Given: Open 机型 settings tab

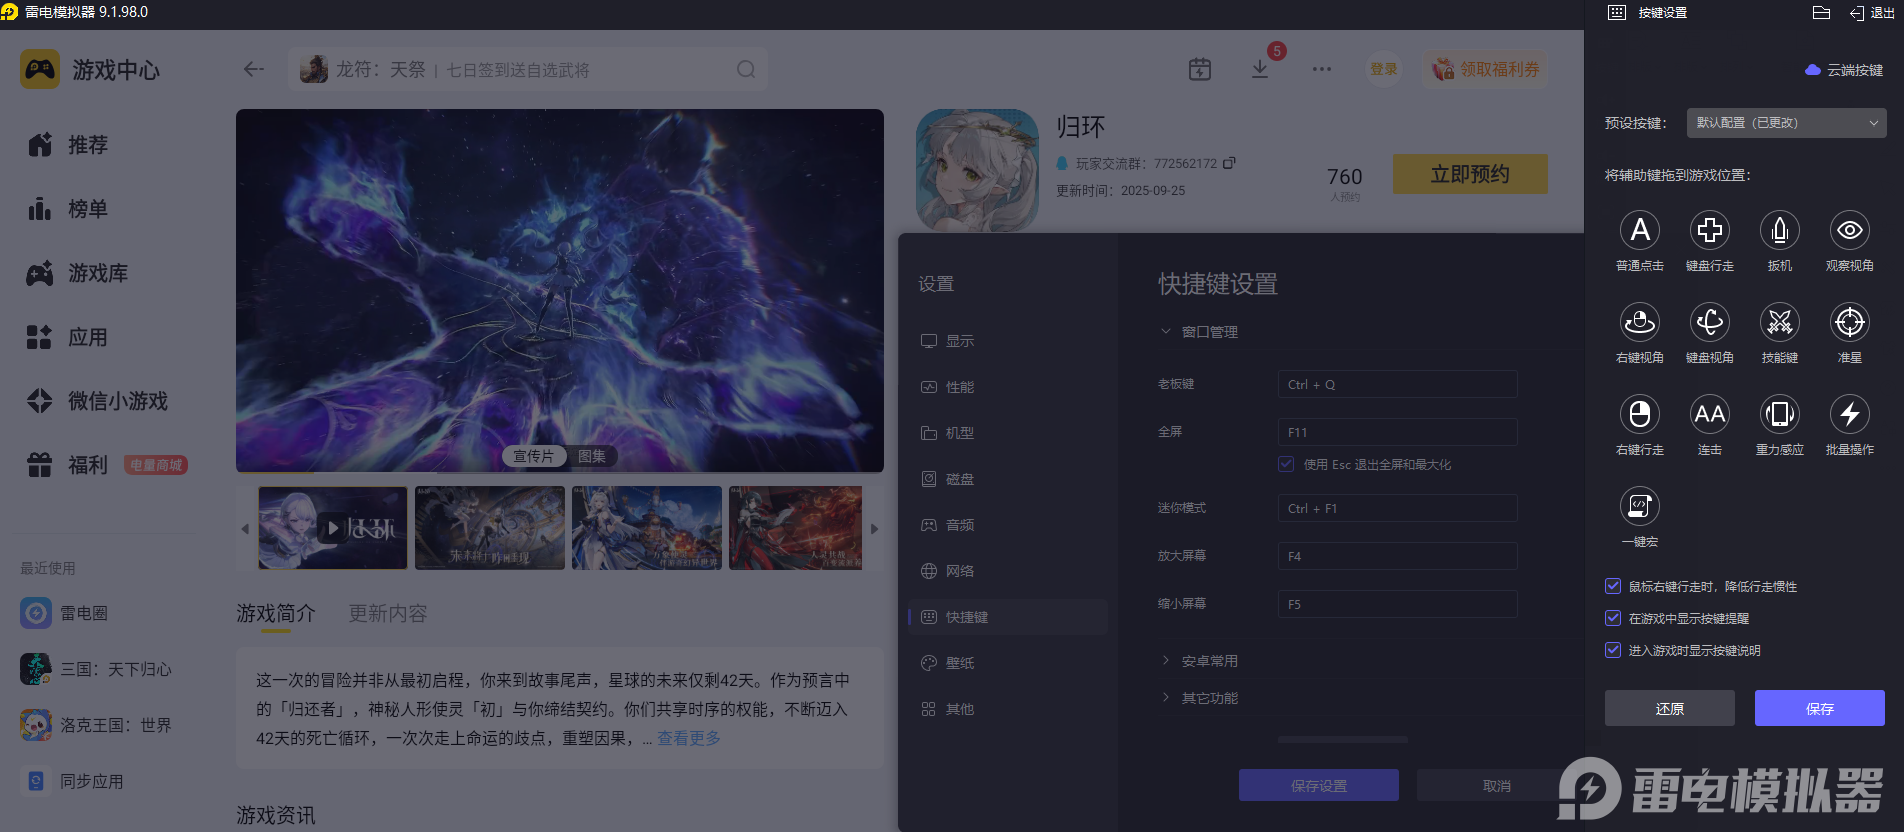Looking at the screenshot, I should pyautogui.click(x=1008, y=433).
